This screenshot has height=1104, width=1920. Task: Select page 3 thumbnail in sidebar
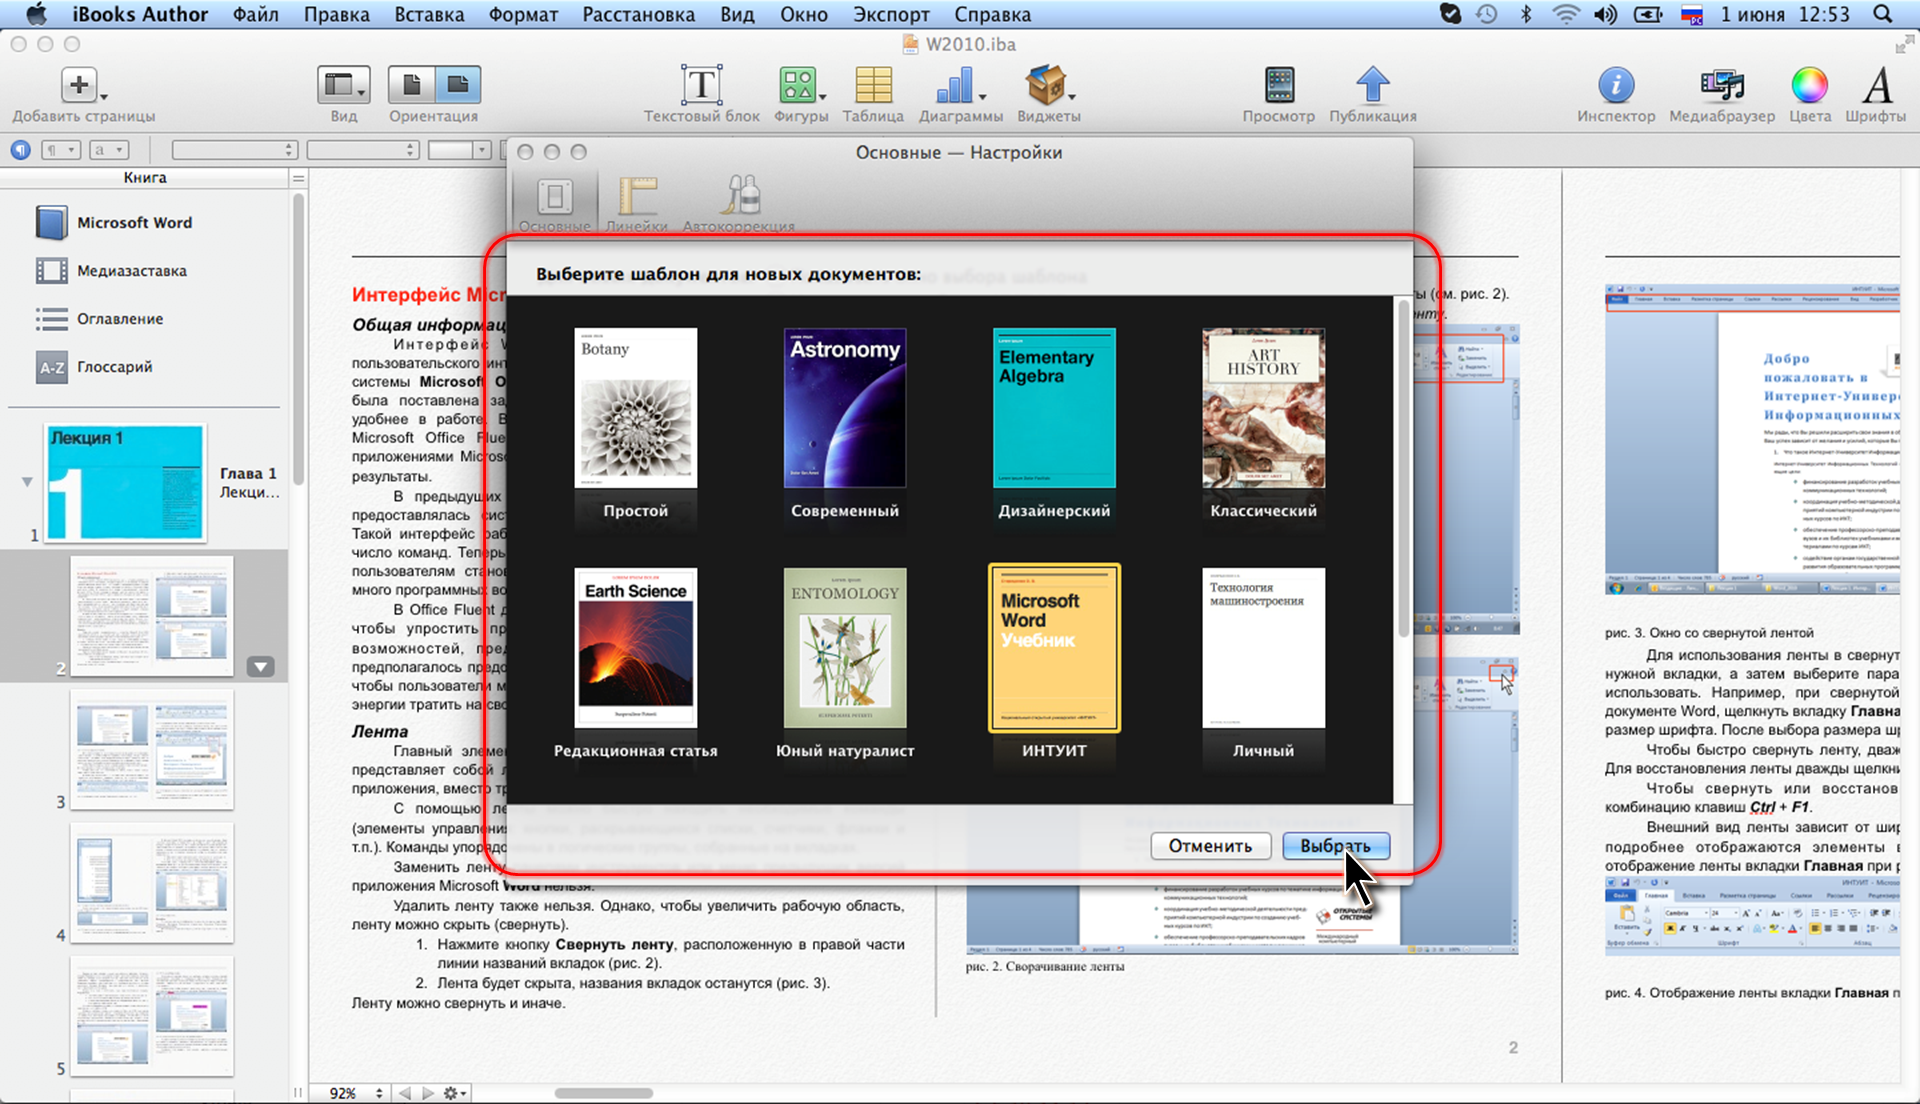point(151,750)
